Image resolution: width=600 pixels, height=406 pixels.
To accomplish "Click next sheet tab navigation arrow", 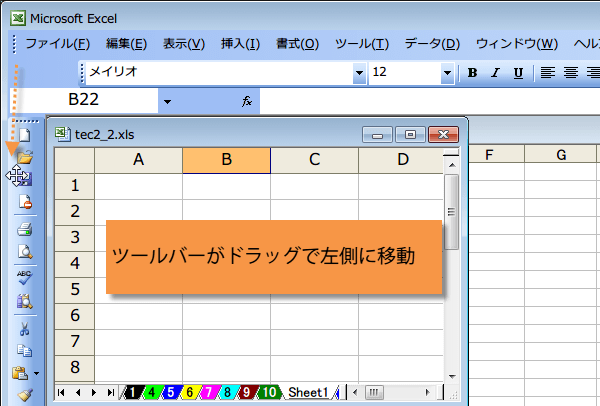I will click(94, 392).
